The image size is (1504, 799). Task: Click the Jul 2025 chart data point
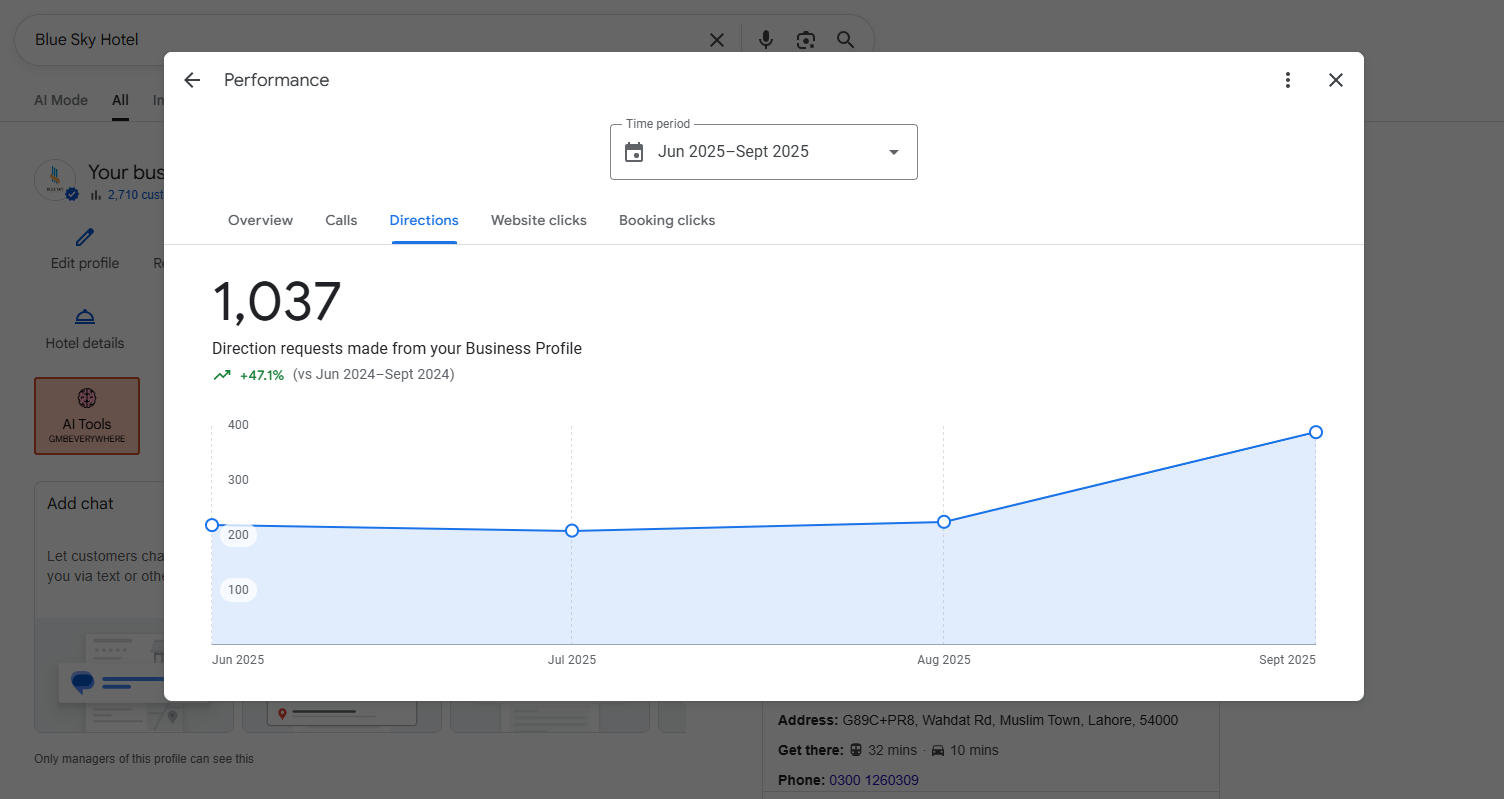[x=572, y=531]
